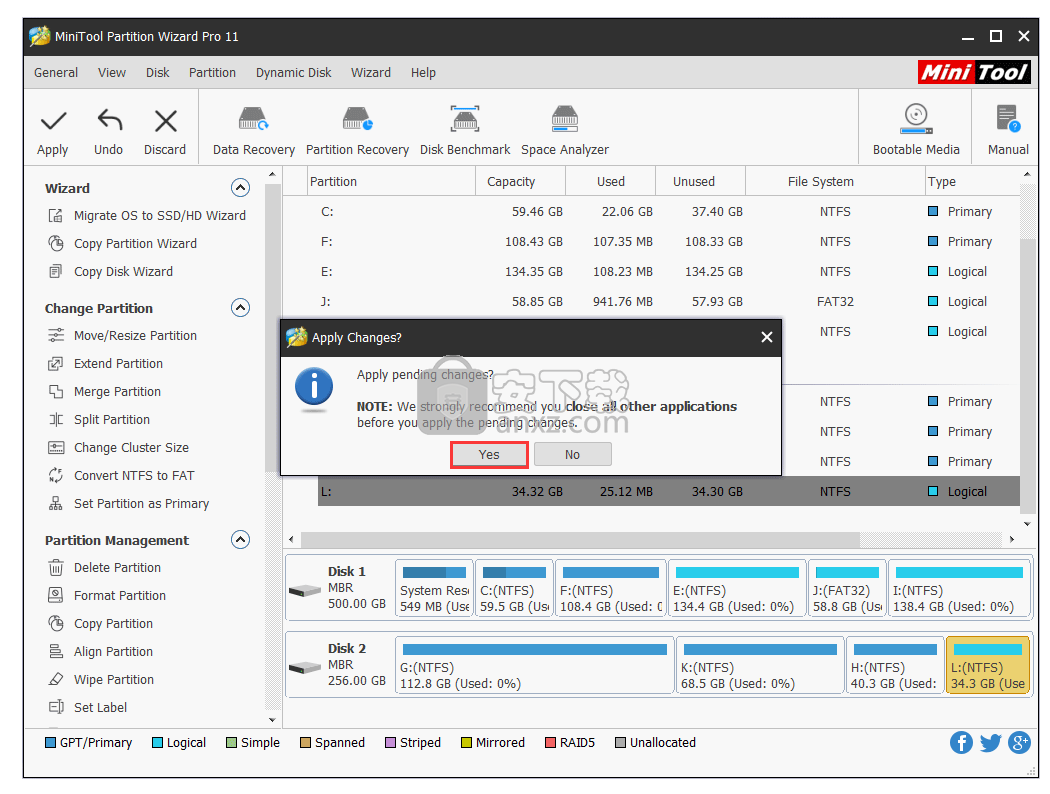Select E:(NTFS) block on Disk 1
The width and height of the screenshot is (1050, 794).
[x=737, y=589]
